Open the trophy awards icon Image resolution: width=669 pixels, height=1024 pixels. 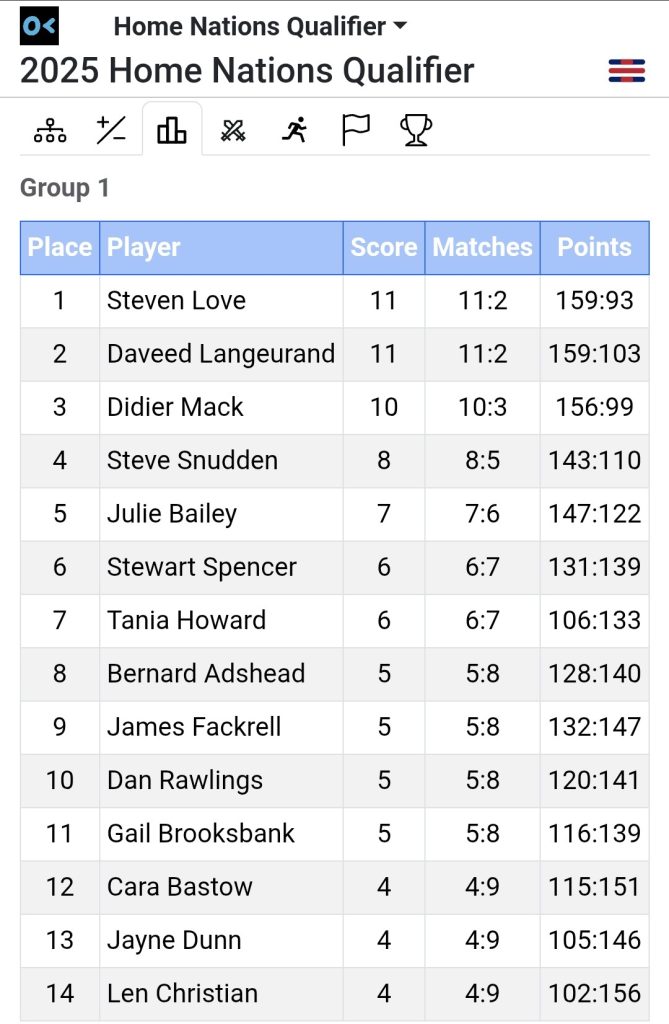coord(416,130)
